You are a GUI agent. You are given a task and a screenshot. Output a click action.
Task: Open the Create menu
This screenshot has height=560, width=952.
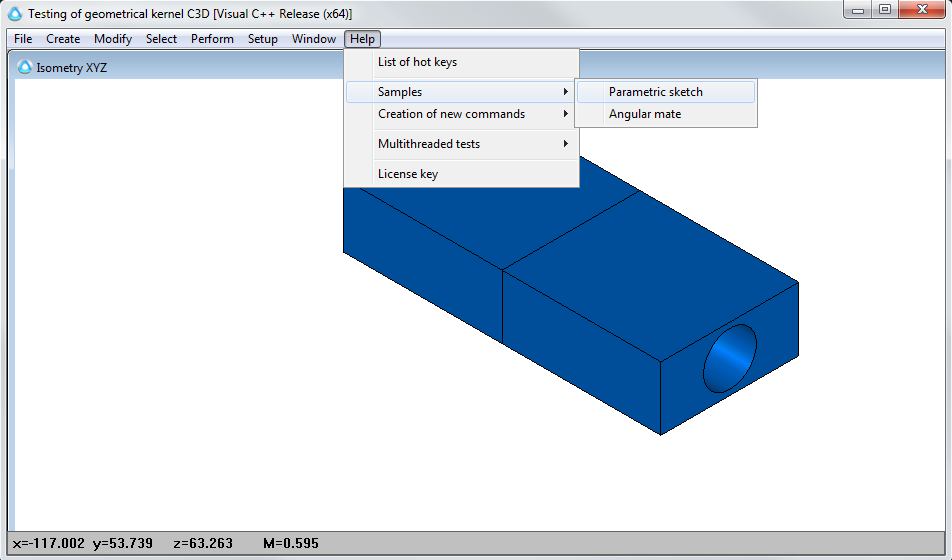tap(63, 39)
